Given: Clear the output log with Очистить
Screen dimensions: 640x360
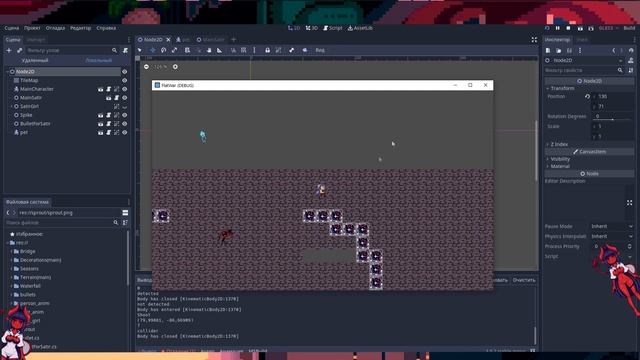Looking at the screenshot, I should tap(524, 280).
